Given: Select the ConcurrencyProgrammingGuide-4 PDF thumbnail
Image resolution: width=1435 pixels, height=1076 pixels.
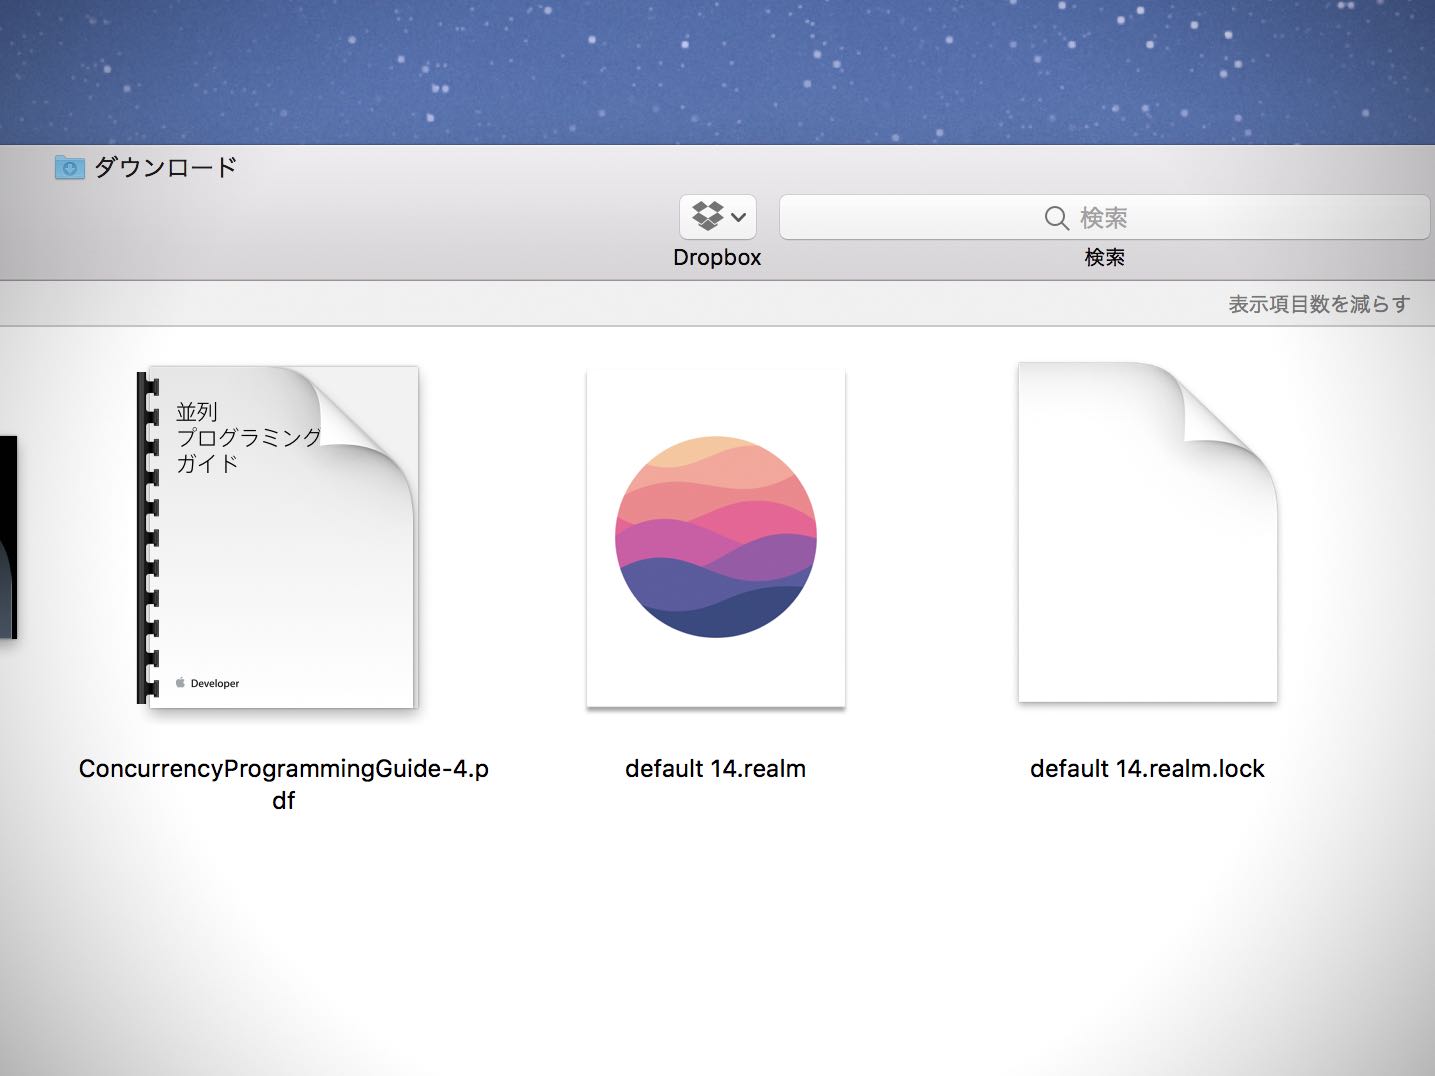Looking at the screenshot, I should (x=277, y=537).
